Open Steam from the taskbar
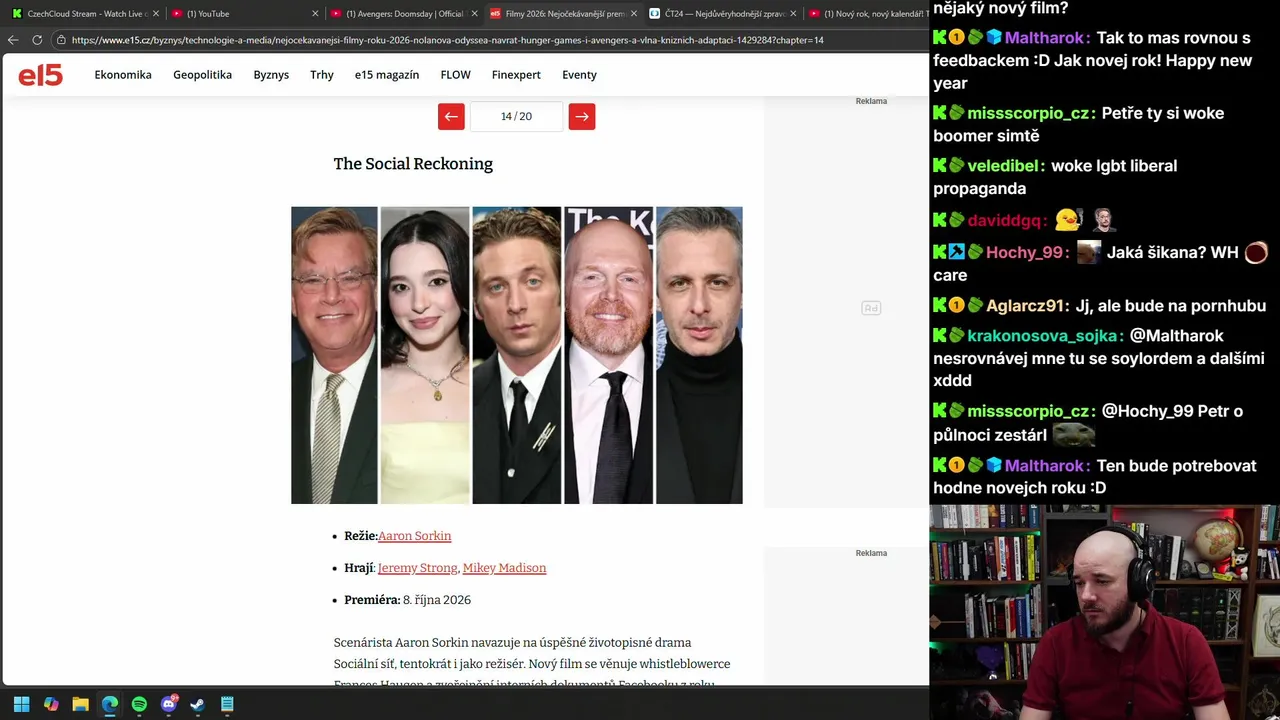This screenshot has height=720, width=1280. (x=198, y=704)
